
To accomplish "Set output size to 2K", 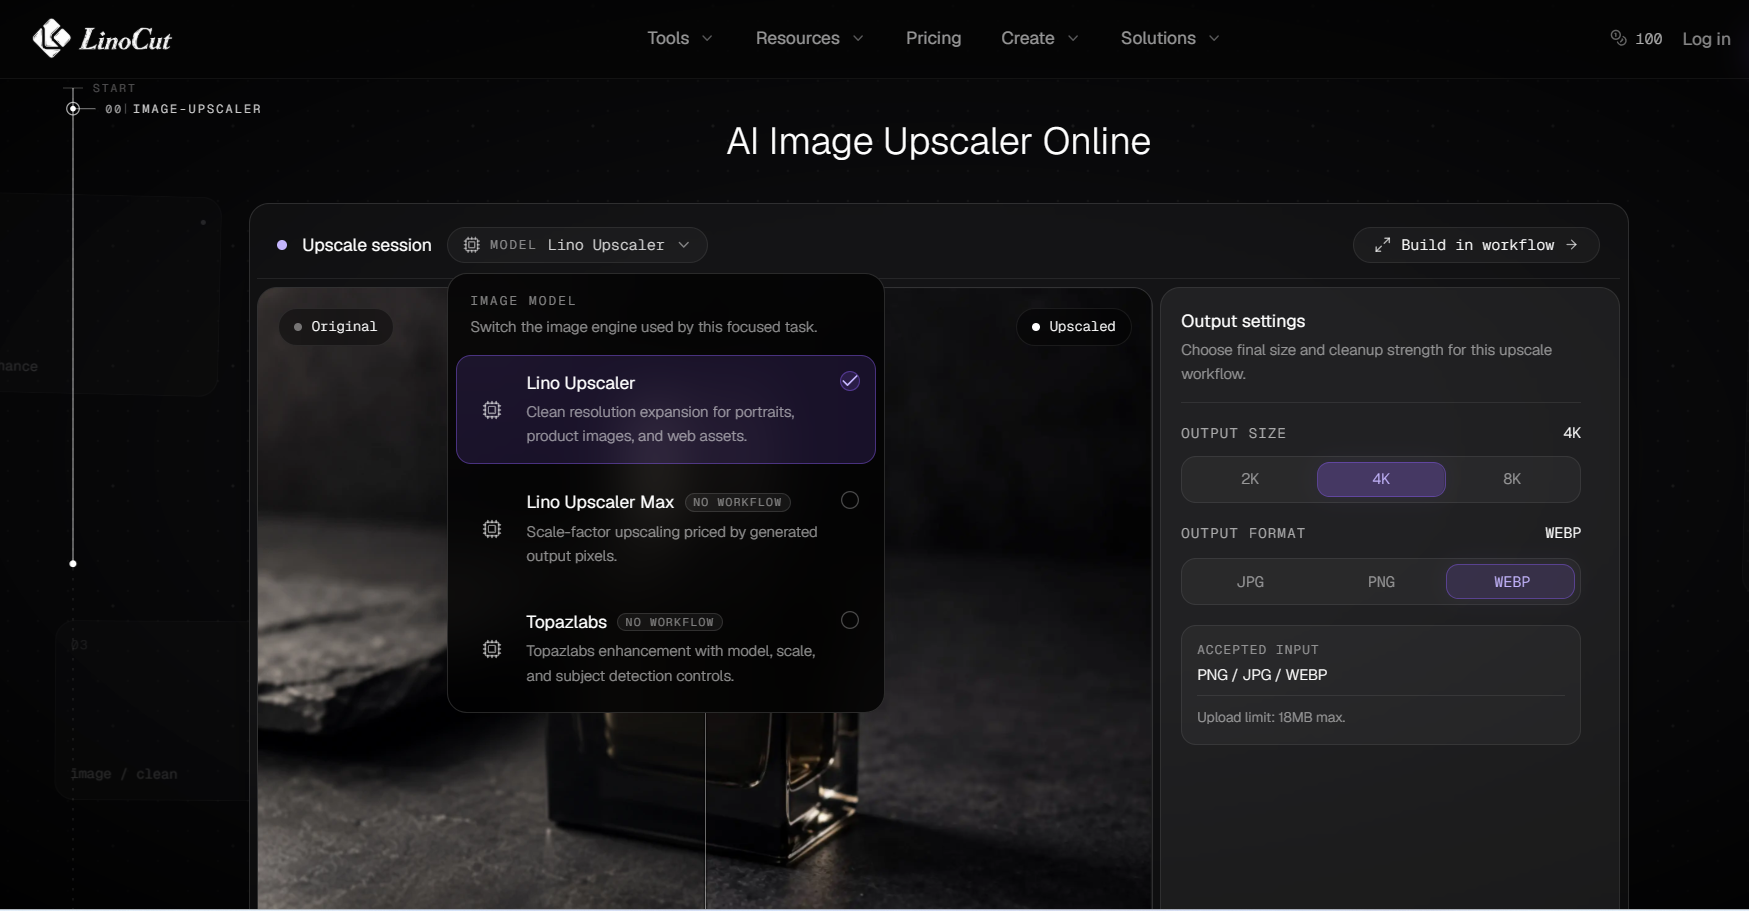I will tap(1250, 479).
